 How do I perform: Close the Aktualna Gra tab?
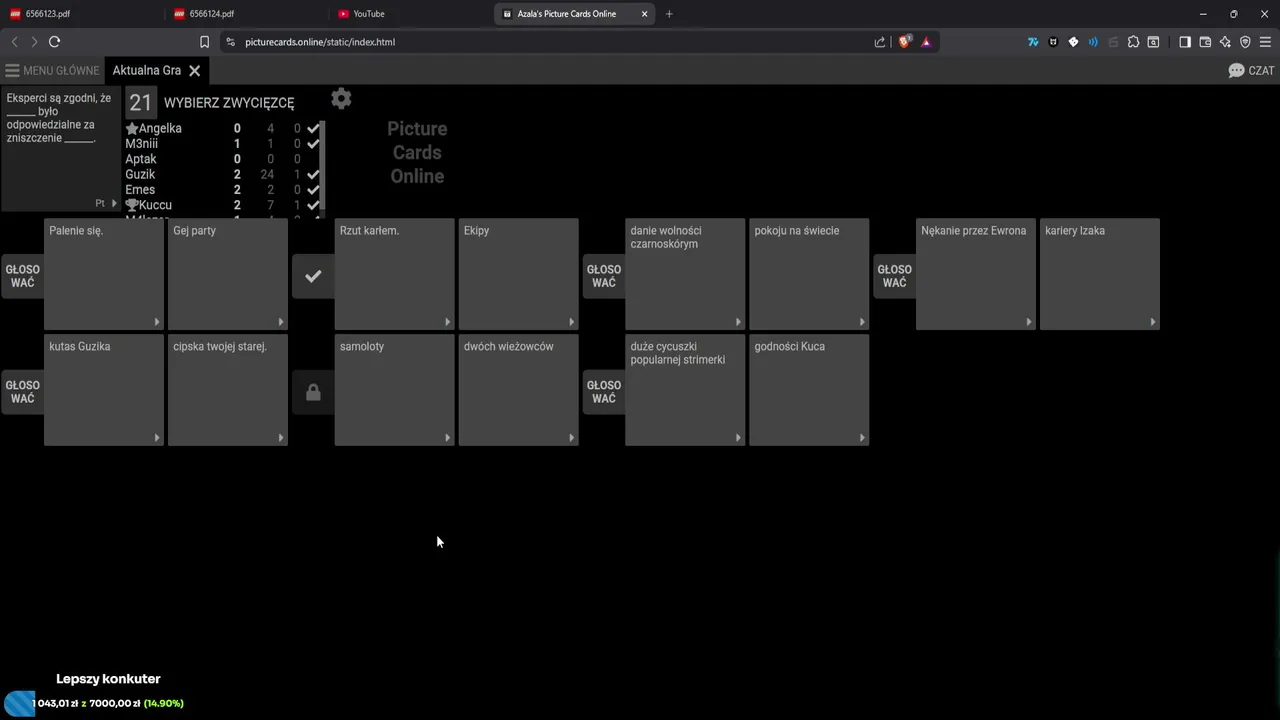point(195,71)
